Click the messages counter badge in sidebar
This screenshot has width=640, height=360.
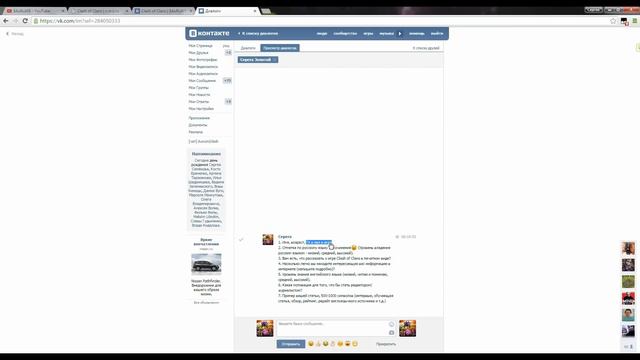pyautogui.click(x=227, y=80)
